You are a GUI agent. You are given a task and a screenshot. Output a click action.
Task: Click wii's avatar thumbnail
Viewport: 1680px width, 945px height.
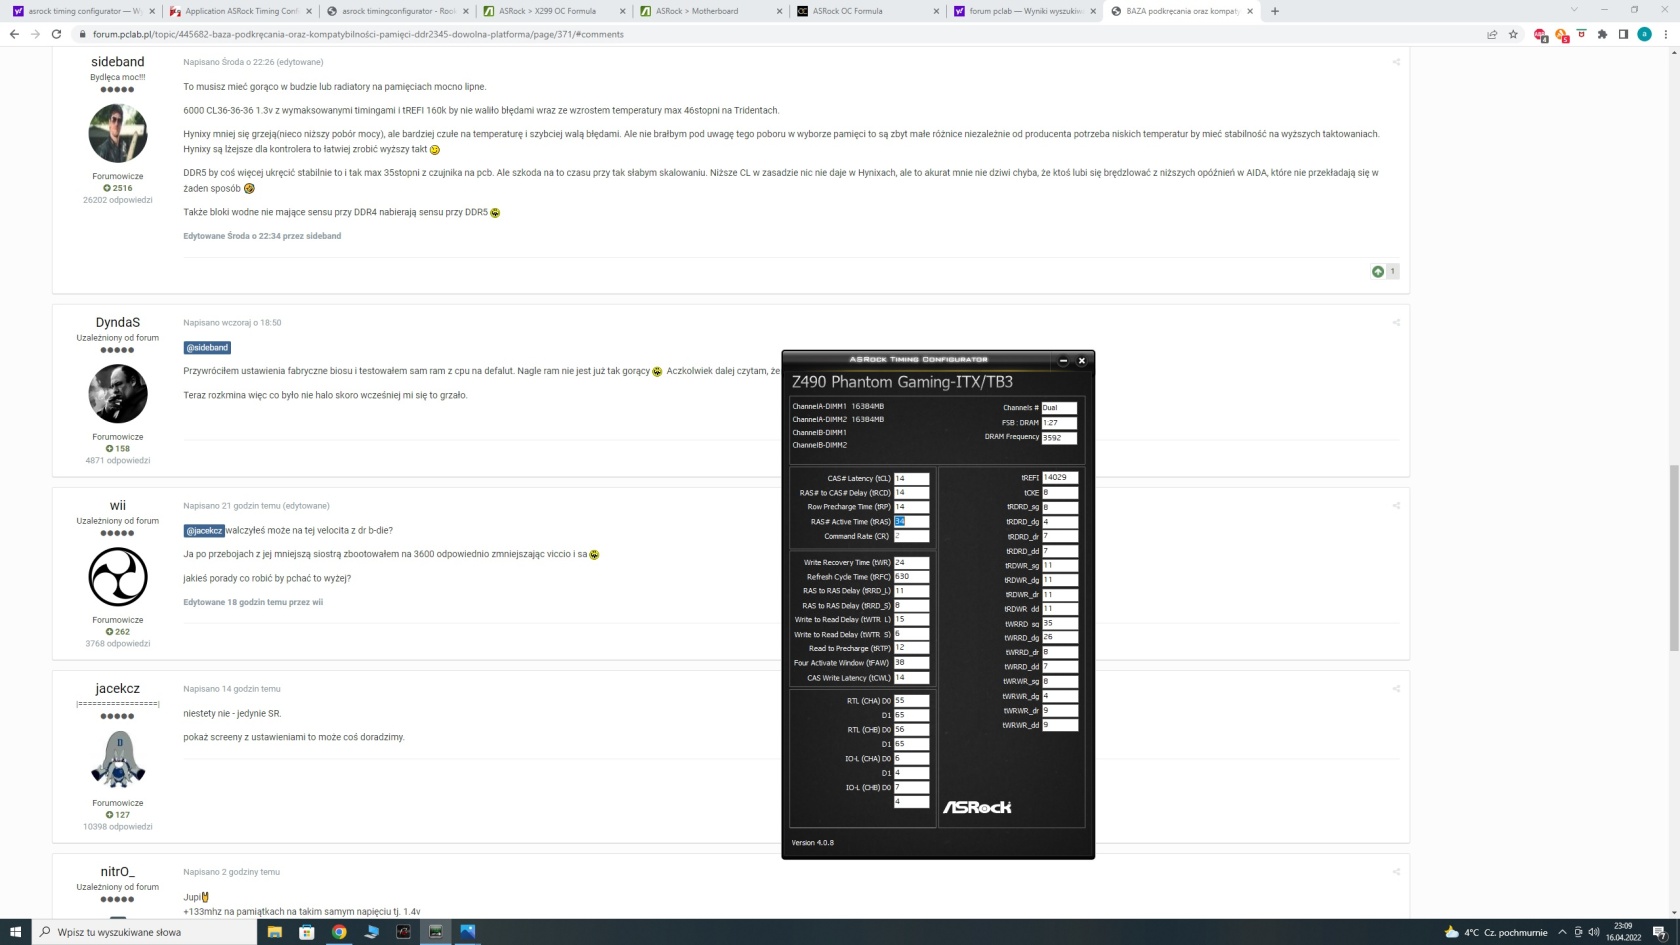[118, 577]
